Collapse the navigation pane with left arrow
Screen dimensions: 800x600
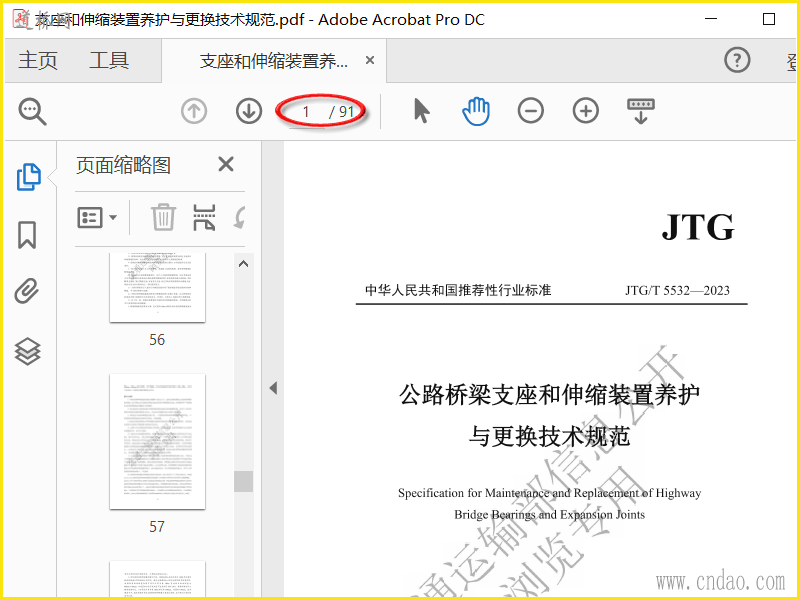(x=273, y=388)
